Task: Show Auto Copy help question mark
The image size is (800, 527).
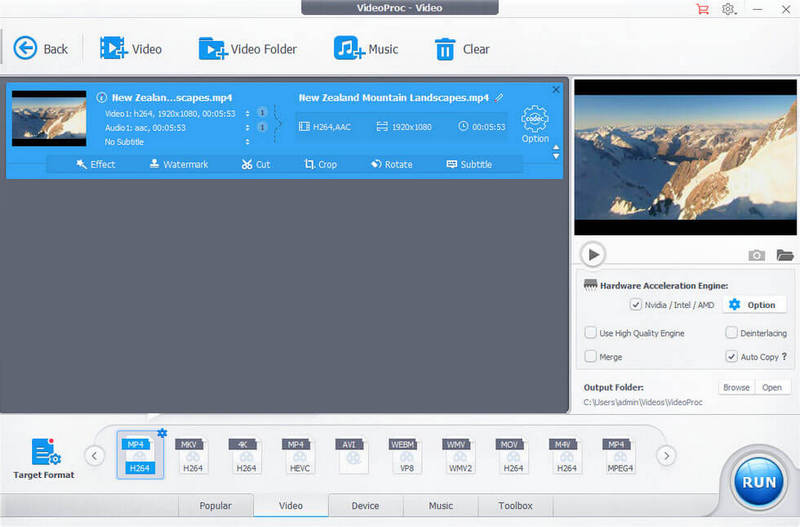Action: (784, 356)
